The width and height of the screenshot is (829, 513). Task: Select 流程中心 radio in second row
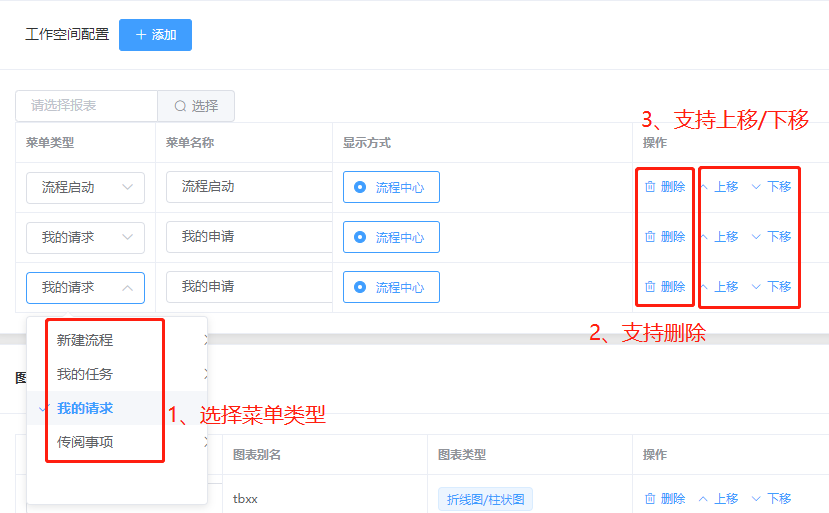pyautogui.click(x=391, y=237)
